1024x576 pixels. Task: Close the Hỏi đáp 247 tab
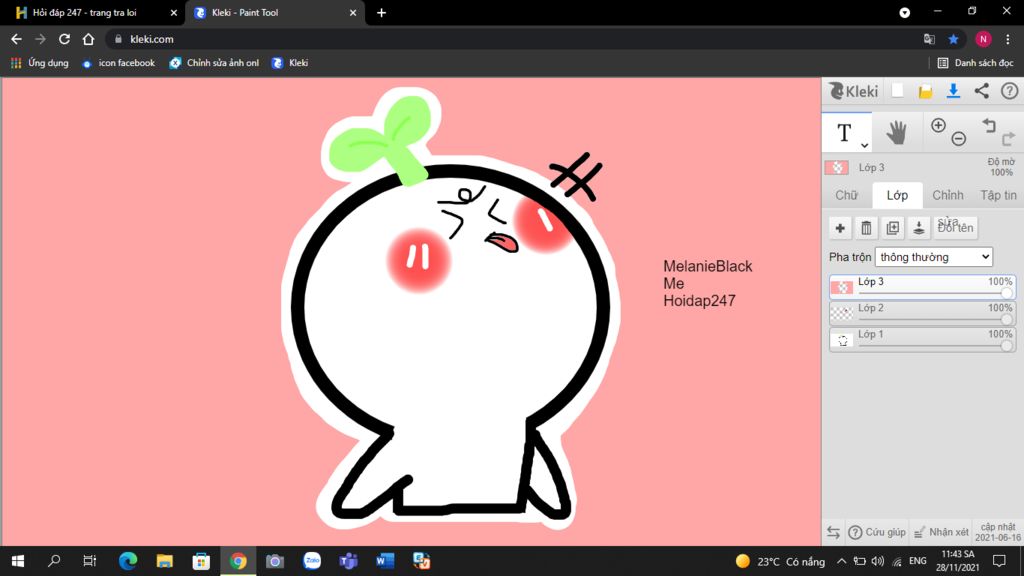pos(174,12)
